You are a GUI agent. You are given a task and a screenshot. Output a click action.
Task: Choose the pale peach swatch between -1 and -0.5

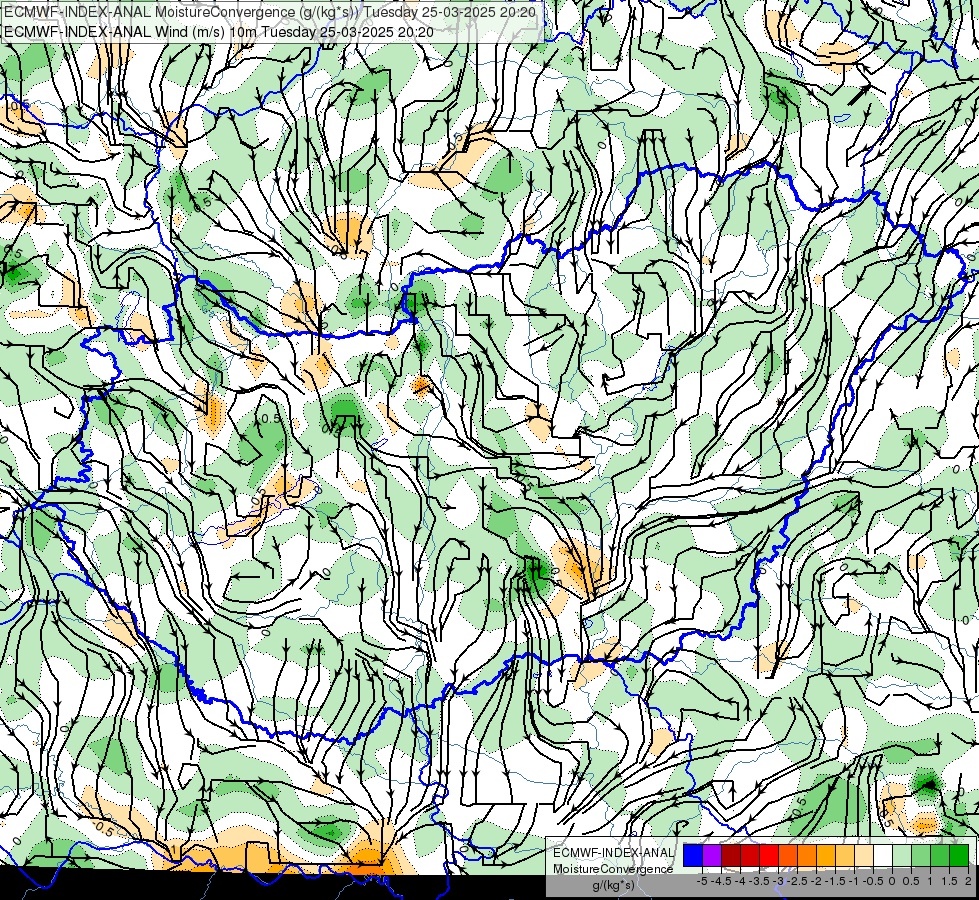coord(864,855)
